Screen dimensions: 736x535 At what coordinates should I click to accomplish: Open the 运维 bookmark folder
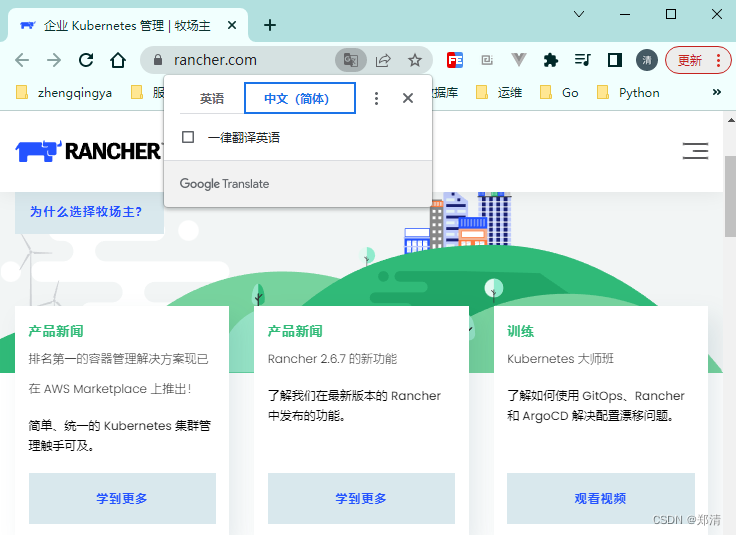coord(499,92)
